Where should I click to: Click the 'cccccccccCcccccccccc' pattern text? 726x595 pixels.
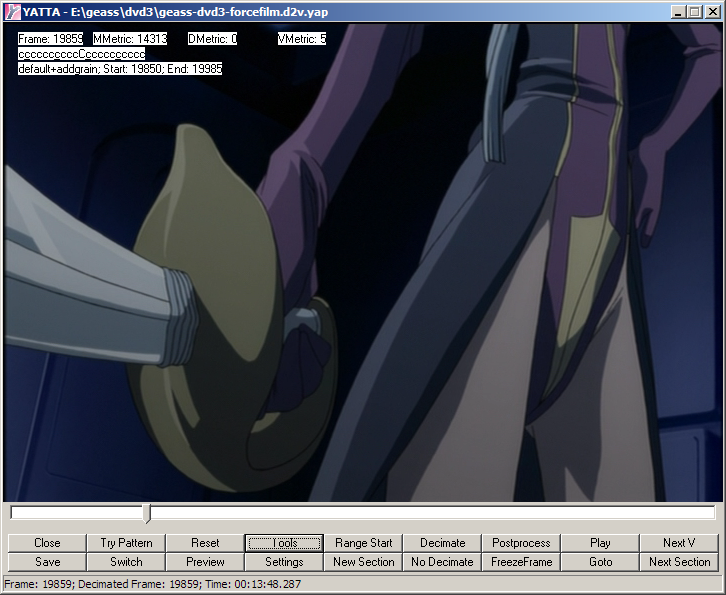click(x=81, y=54)
